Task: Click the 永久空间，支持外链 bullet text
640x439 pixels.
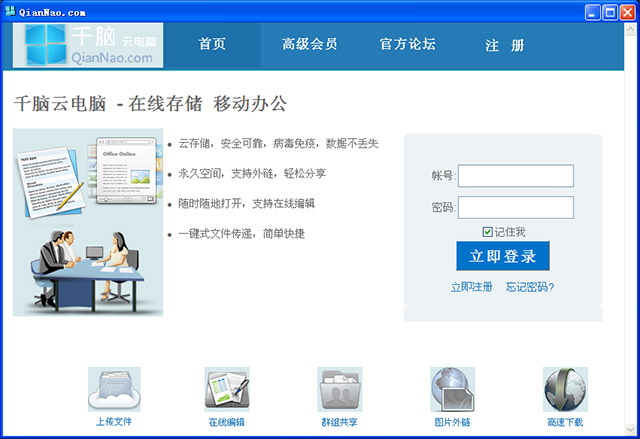Action: coord(252,173)
